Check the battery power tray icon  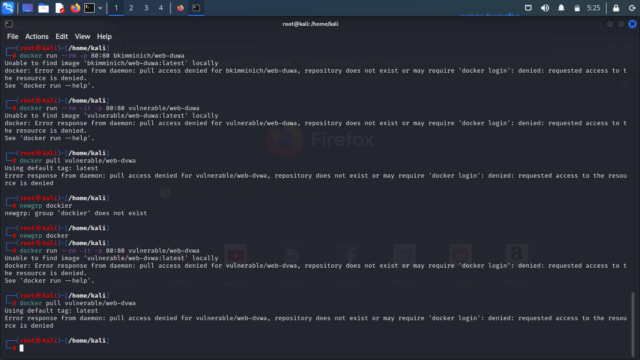(577, 8)
